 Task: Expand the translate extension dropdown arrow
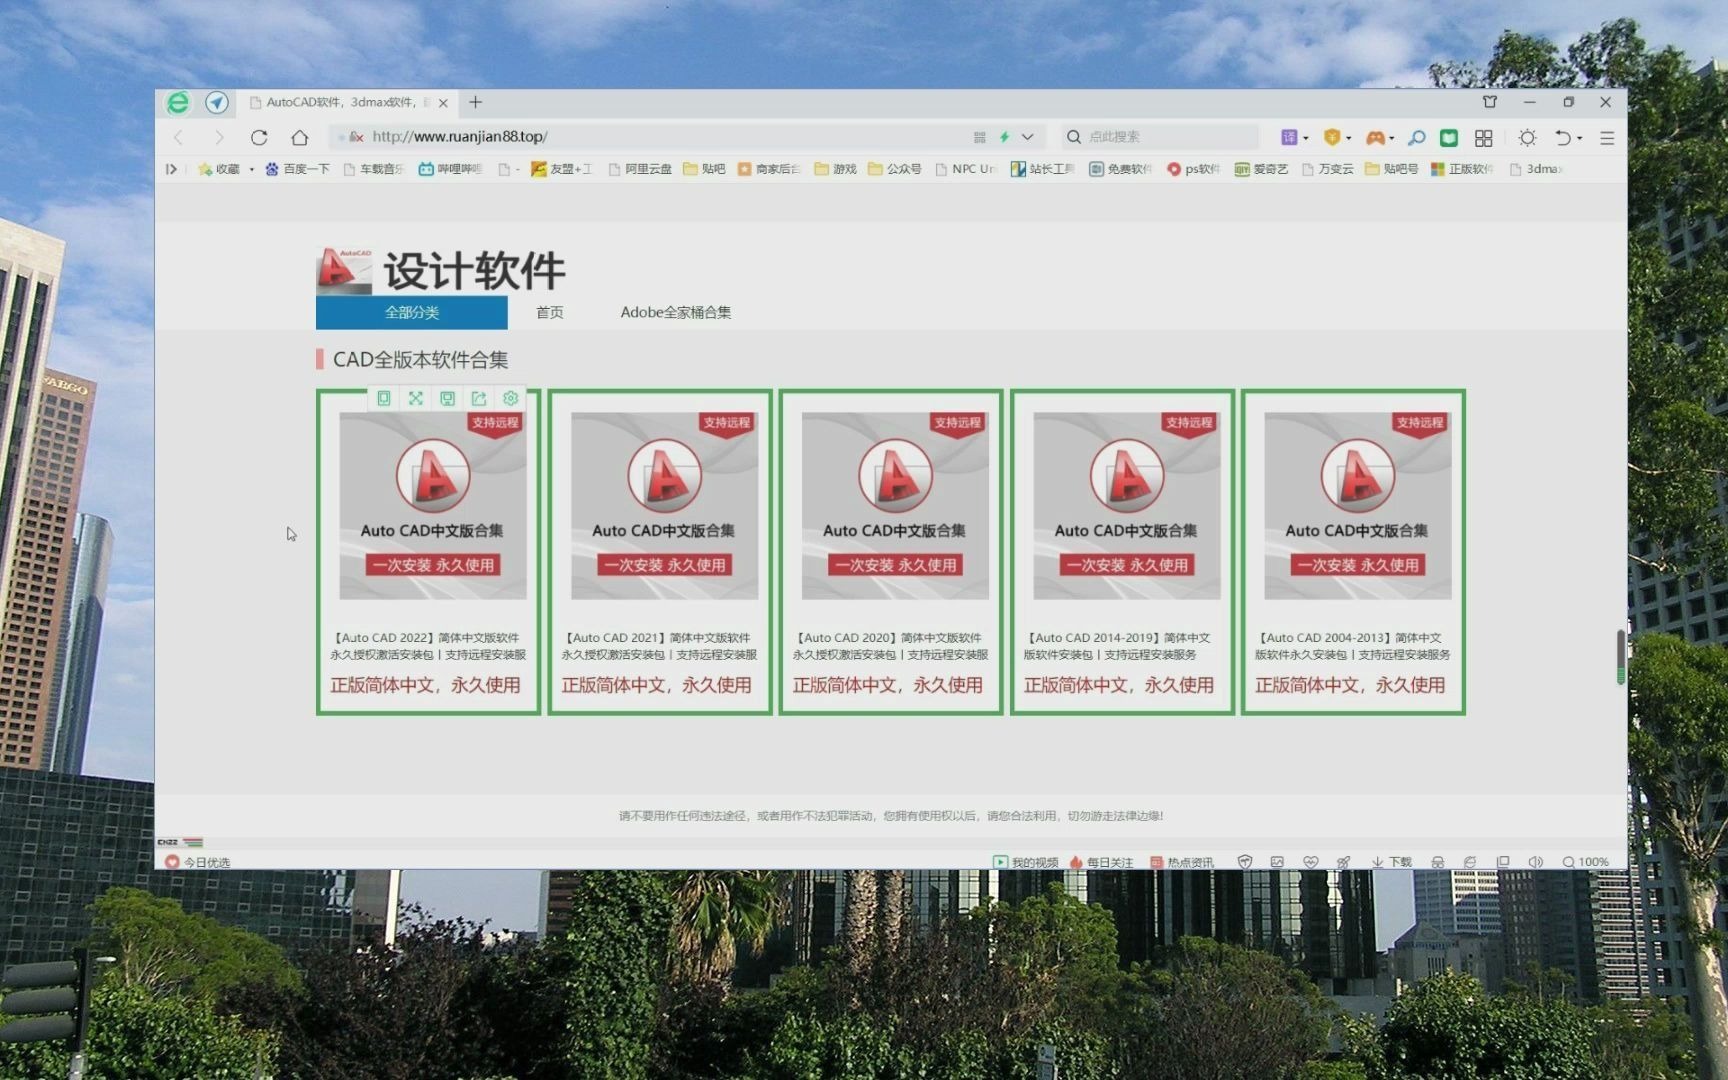click(x=1306, y=138)
